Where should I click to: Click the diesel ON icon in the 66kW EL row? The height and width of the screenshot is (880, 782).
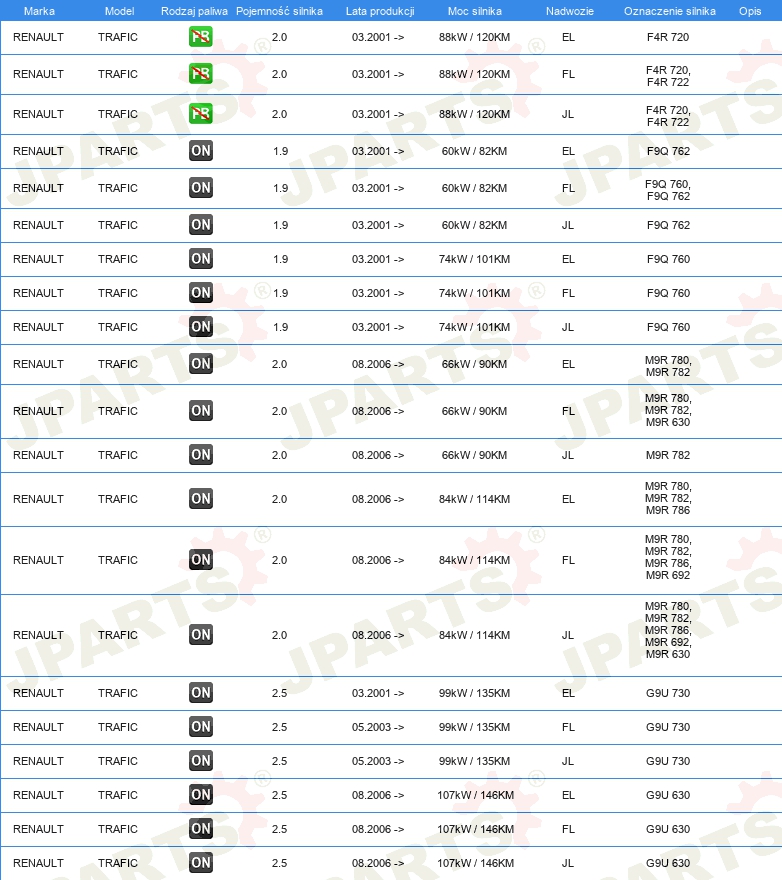(200, 364)
